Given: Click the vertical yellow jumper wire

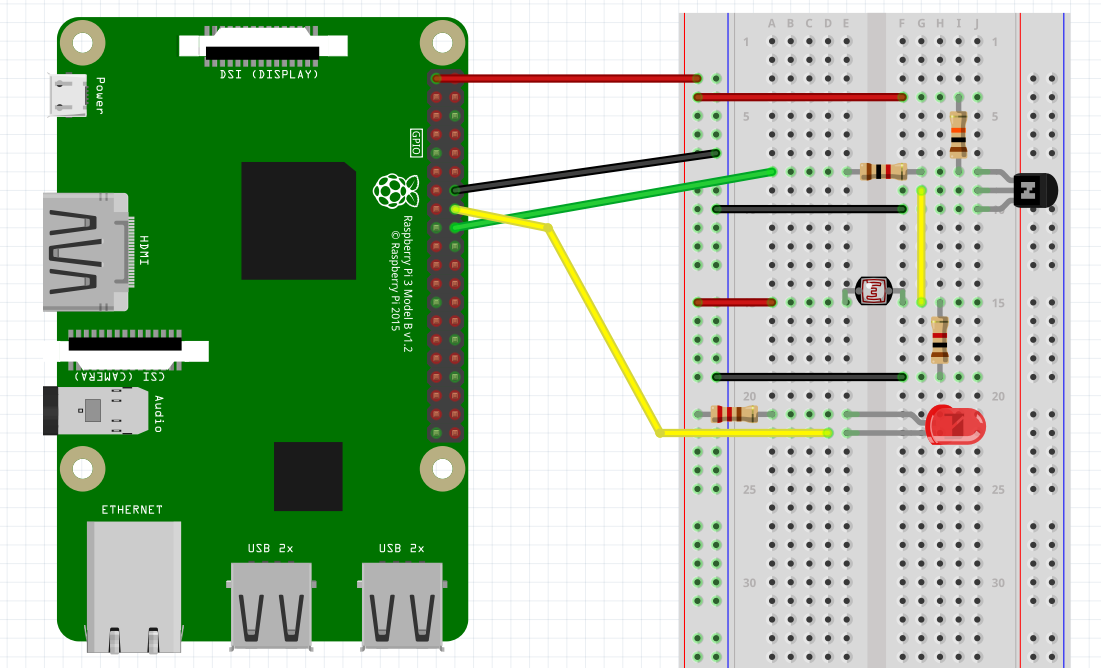Looking at the screenshot, I should [x=921, y=246].
